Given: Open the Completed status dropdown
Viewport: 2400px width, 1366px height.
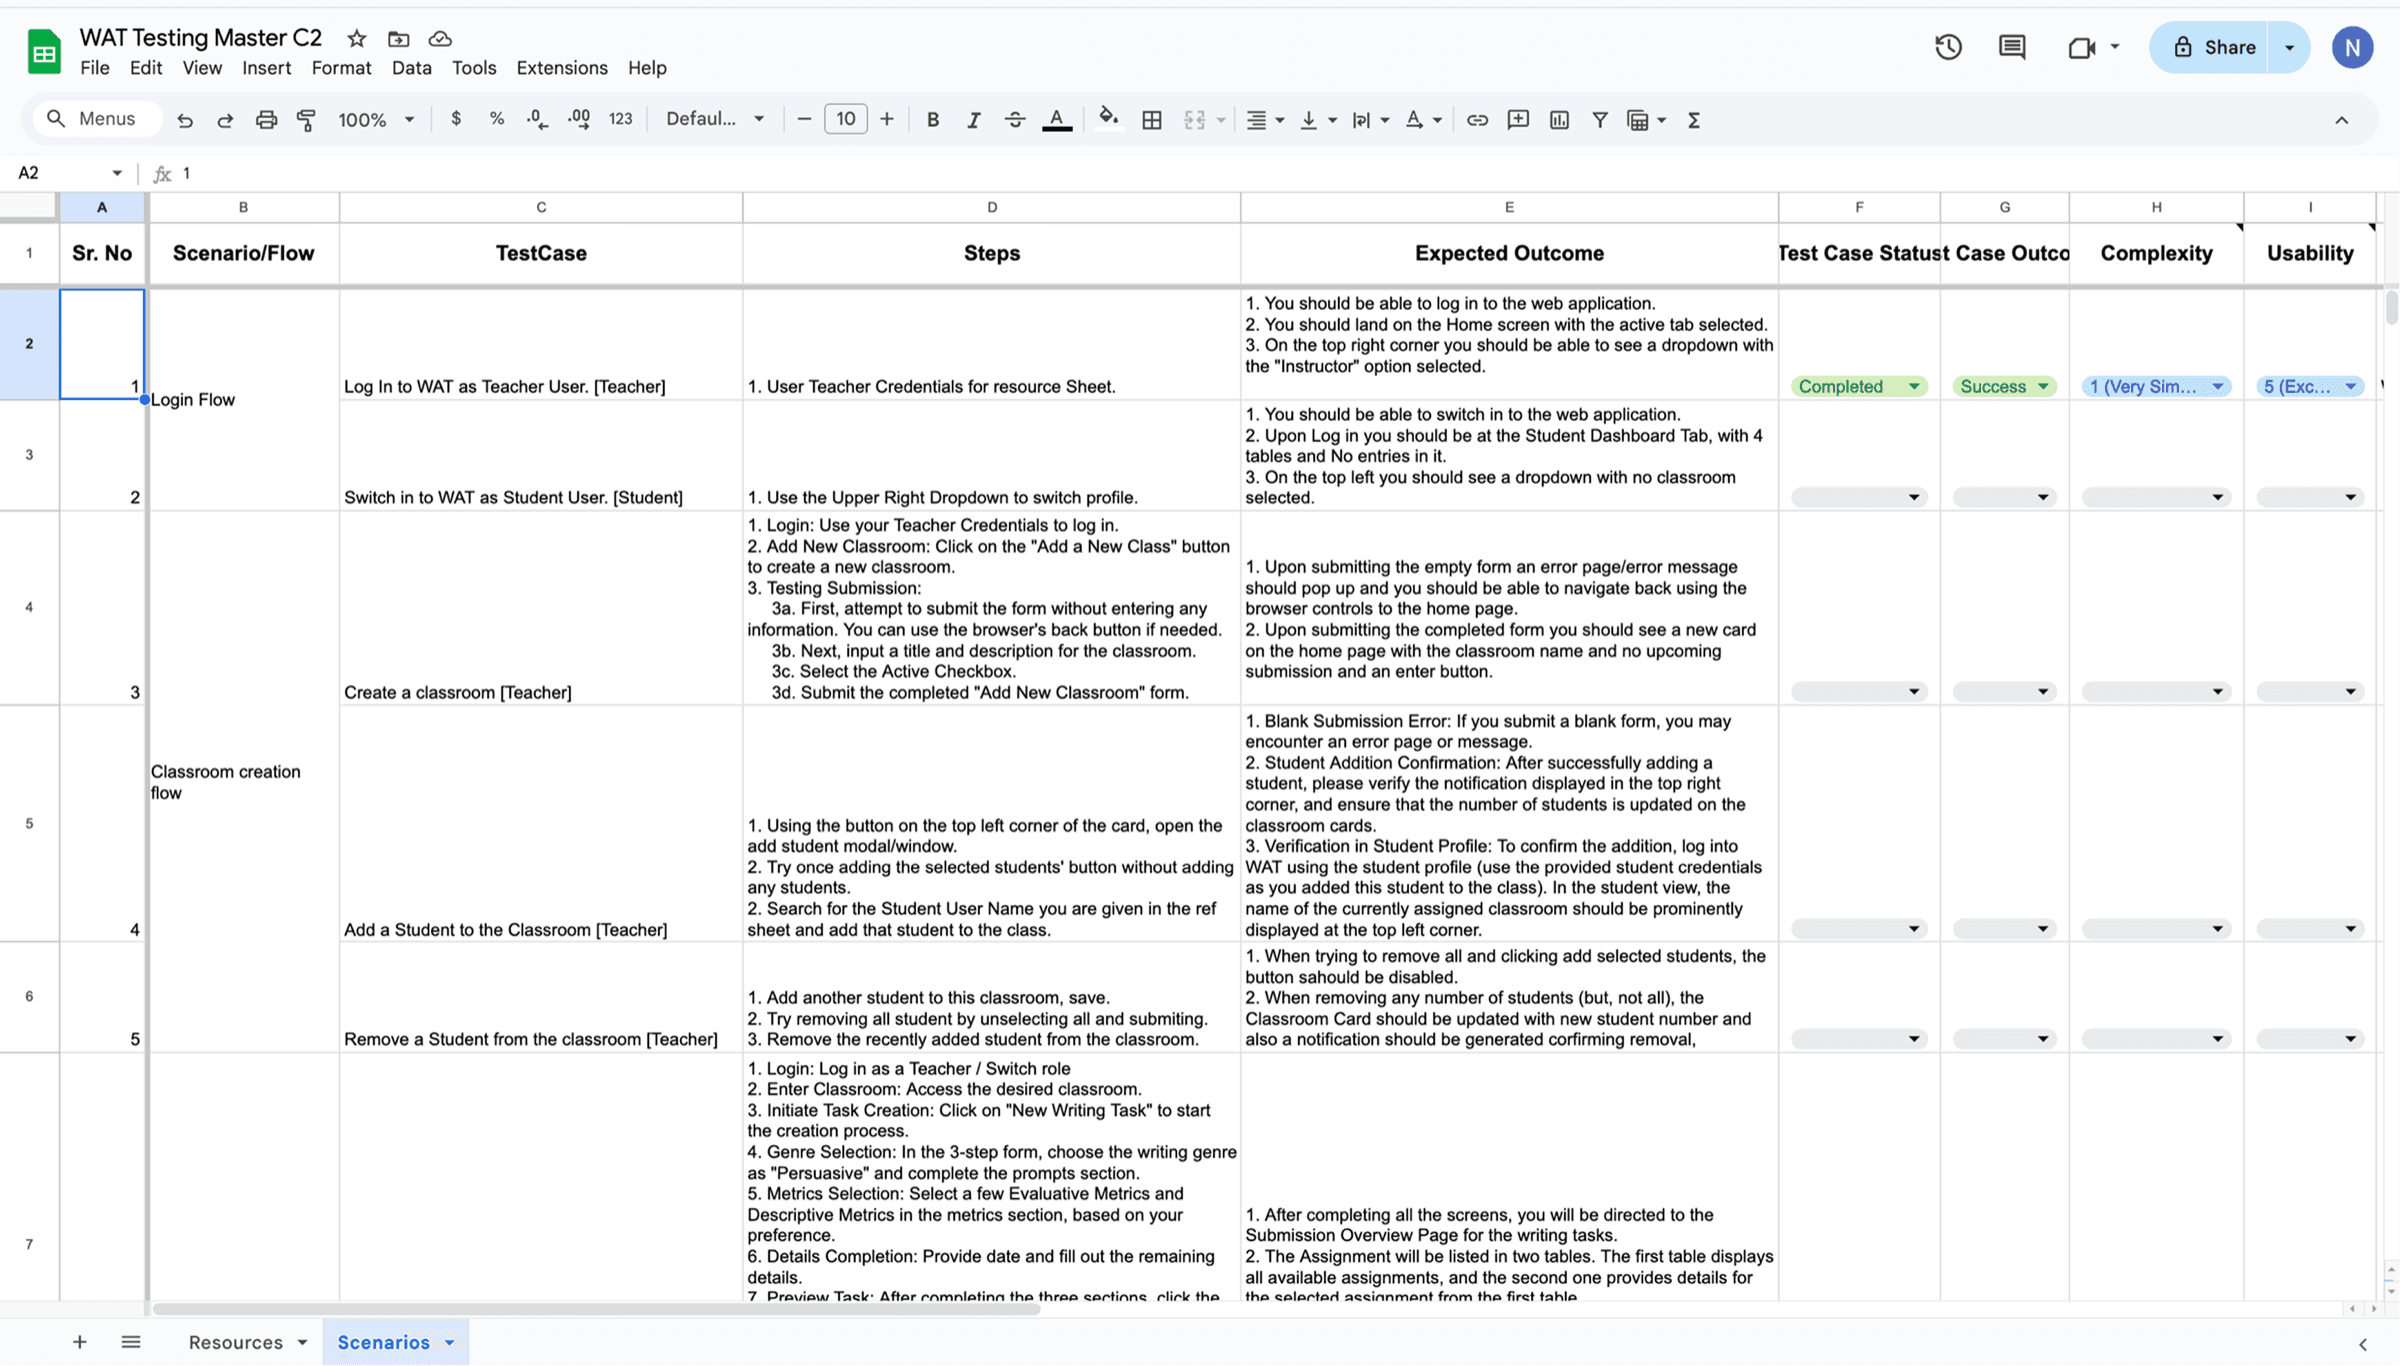Looking at the screenshot, I should [1859, 387].
